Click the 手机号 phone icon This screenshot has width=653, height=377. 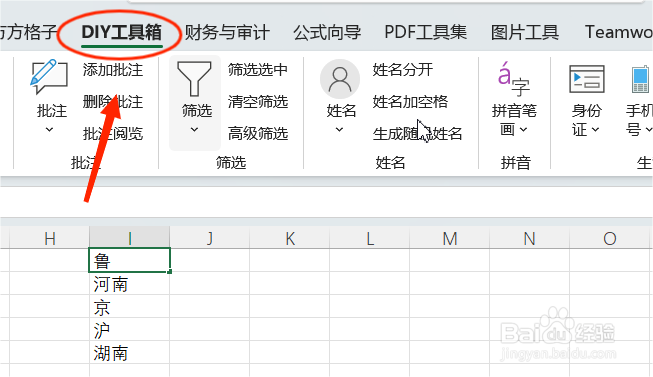tap(640, 79)
